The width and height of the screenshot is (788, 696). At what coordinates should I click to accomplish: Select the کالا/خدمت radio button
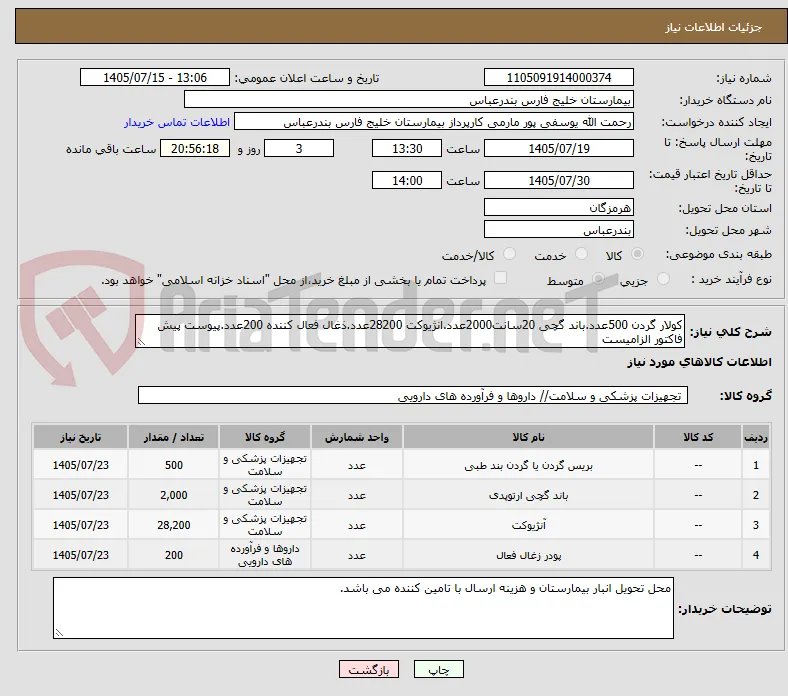tap(510, 254)
